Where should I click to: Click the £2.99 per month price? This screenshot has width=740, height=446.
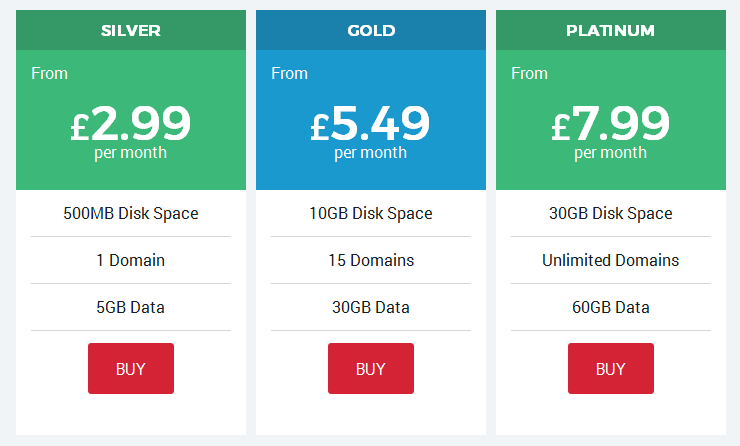[131, 132]
